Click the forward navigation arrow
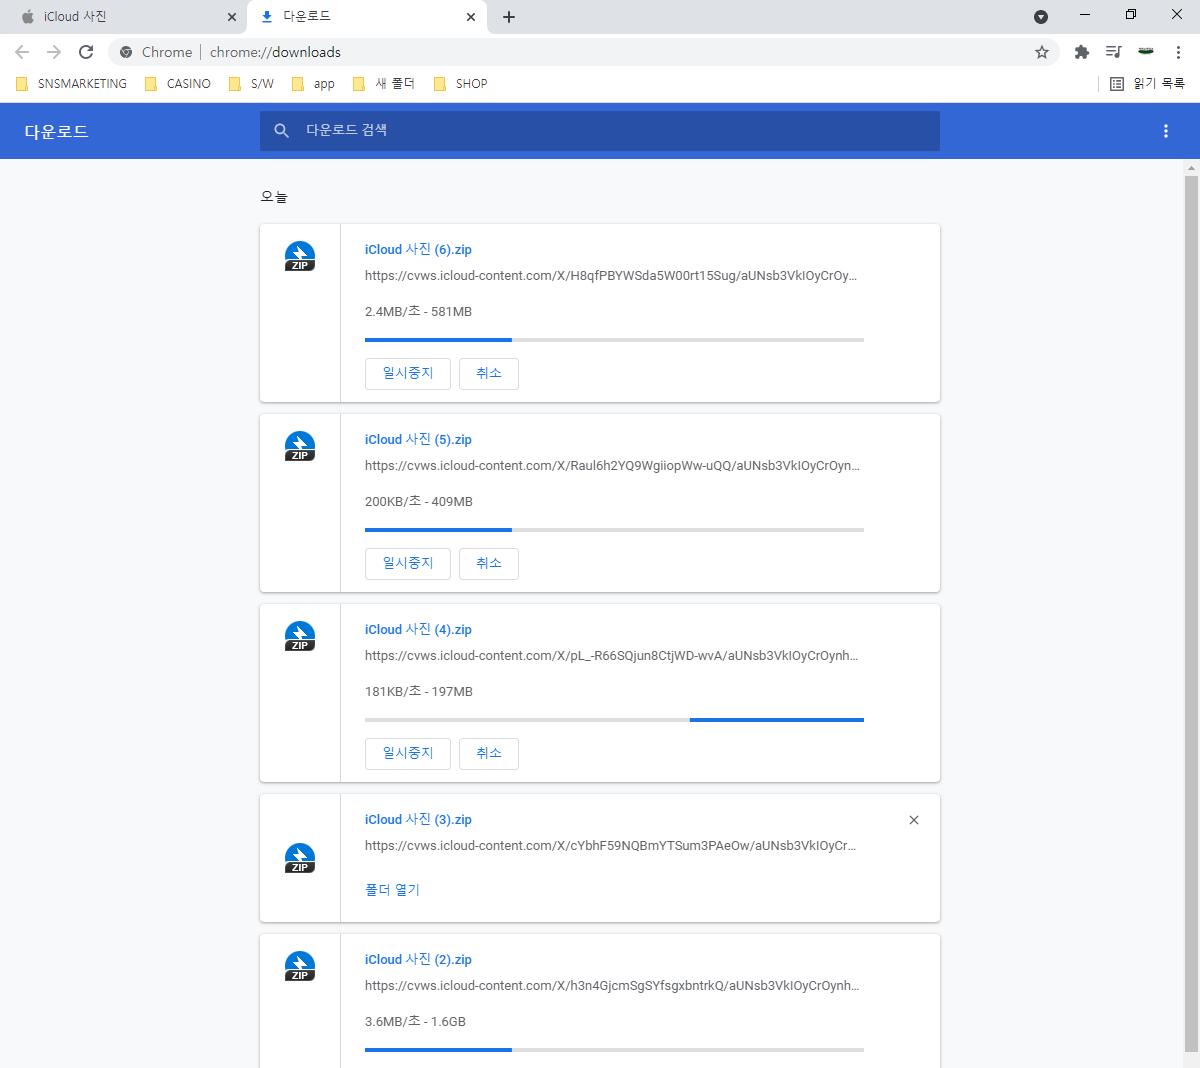Image resolution: width=1200 pixels, height=1068 pixels. coord(54,52)
